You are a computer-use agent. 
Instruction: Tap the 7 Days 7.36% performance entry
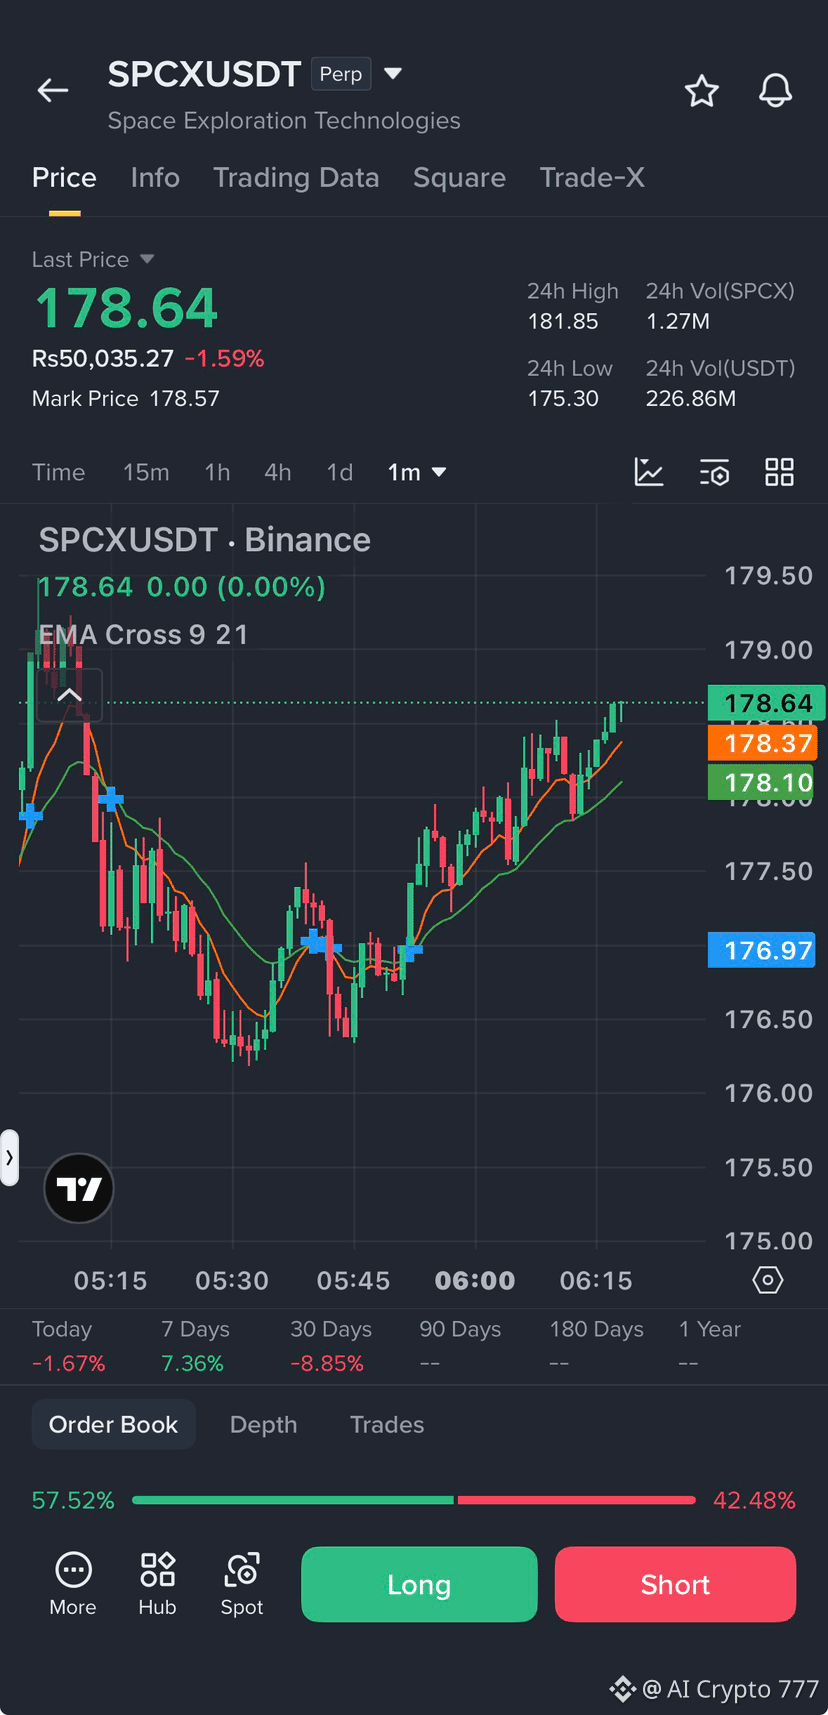pyautogui.click(x=195, y=1346)
